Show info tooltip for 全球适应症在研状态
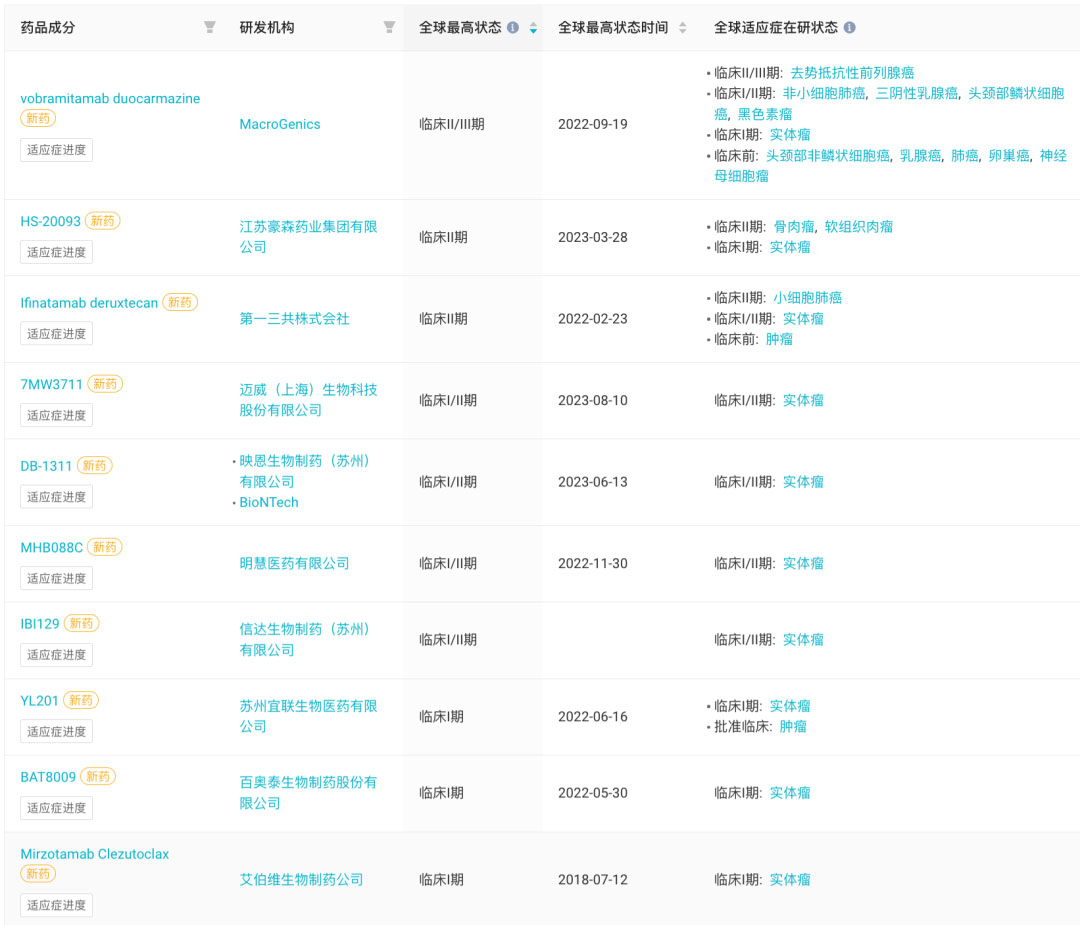This screenshot has width=1080, height=925. click(849, 28)
